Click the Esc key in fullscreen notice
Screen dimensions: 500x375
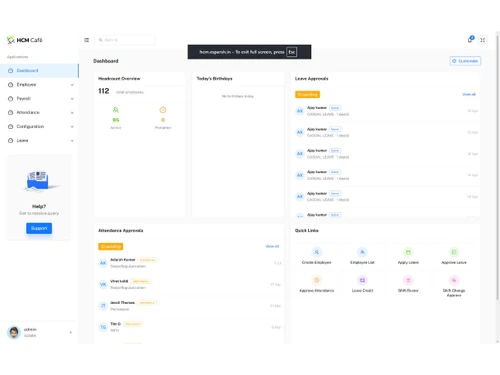pos(291,52)
